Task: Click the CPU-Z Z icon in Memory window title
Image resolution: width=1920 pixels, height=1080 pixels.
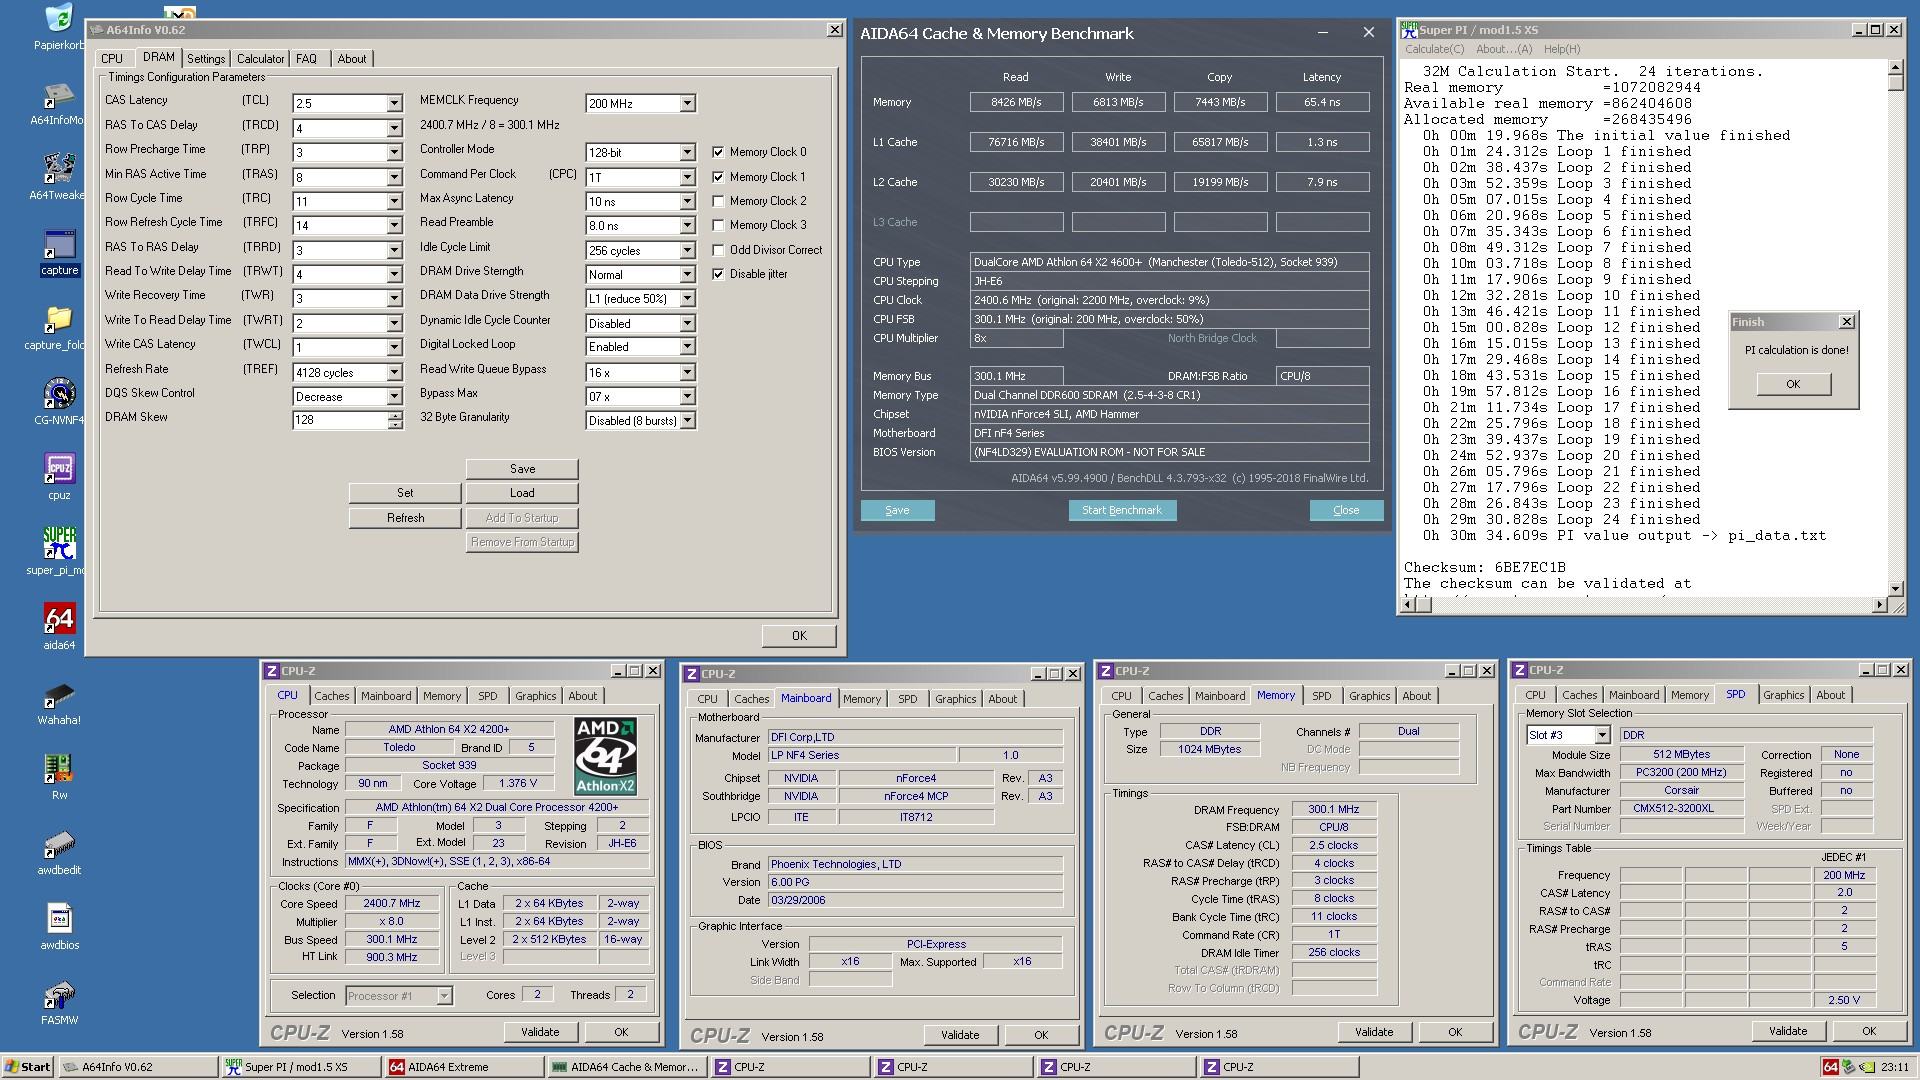Action: click(1104, 671)
